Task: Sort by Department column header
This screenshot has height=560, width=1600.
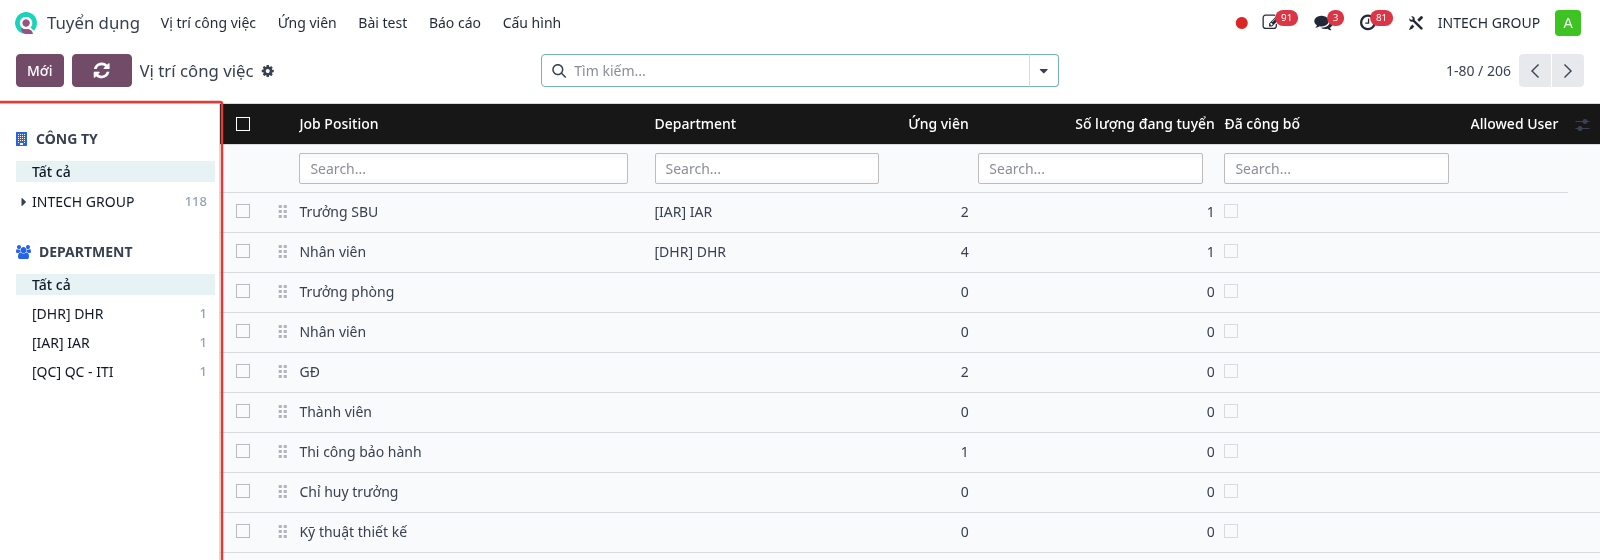Action: (x=695, y=124)
